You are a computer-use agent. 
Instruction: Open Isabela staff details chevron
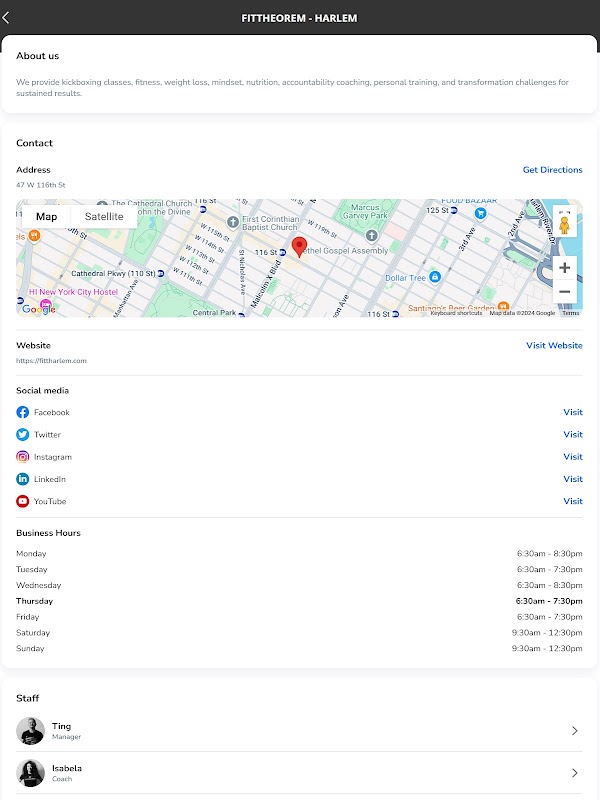tap(574, 773)
